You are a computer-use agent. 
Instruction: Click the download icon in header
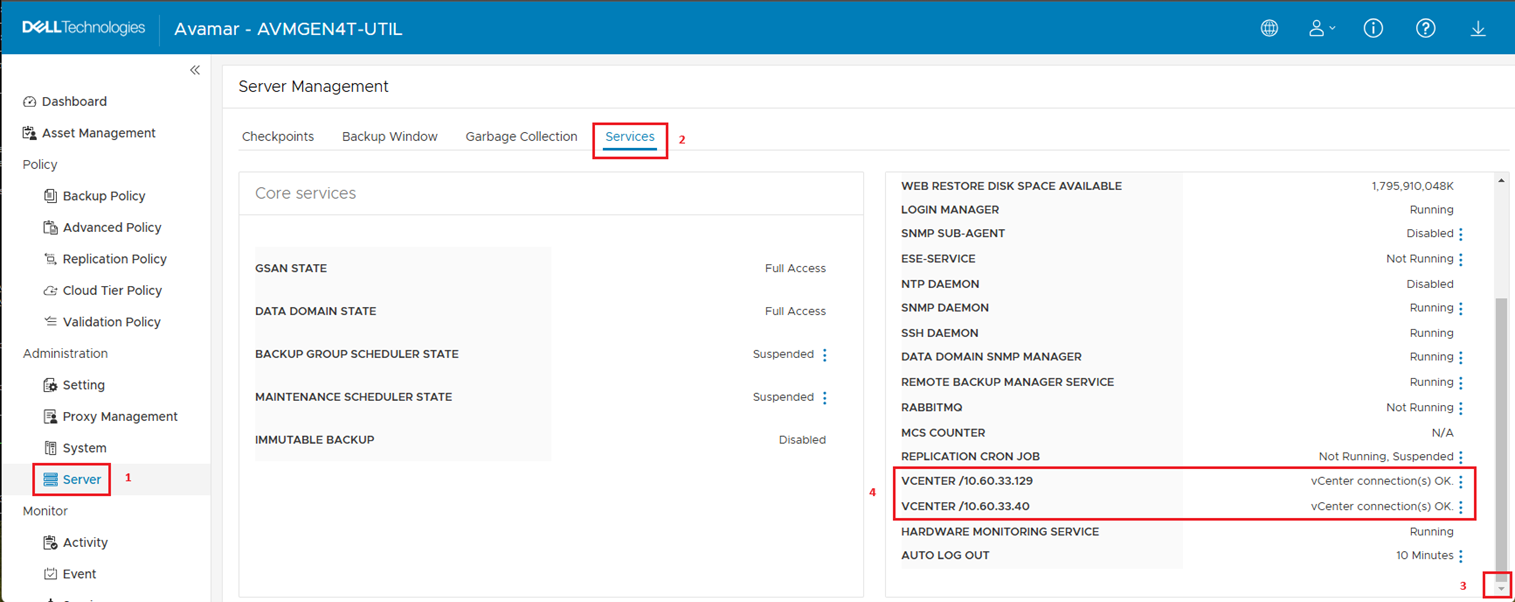[1478, 28]
